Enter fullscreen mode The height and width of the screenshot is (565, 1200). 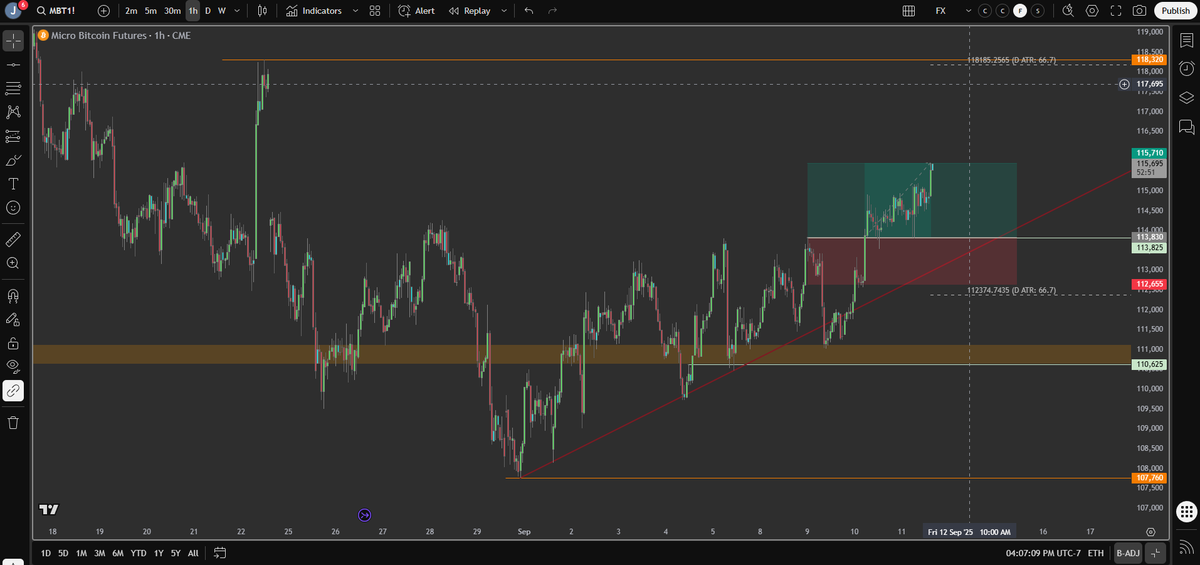pyautogui.click(x=1116, y=10)
